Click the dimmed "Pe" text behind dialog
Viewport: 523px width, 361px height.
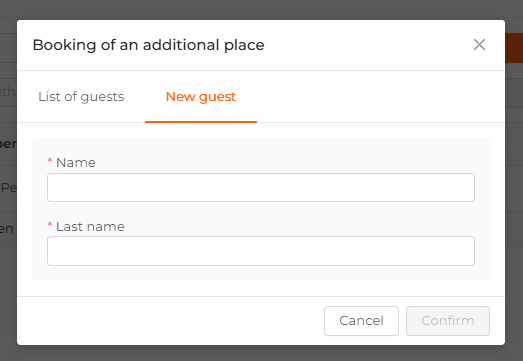pos(8,188)
